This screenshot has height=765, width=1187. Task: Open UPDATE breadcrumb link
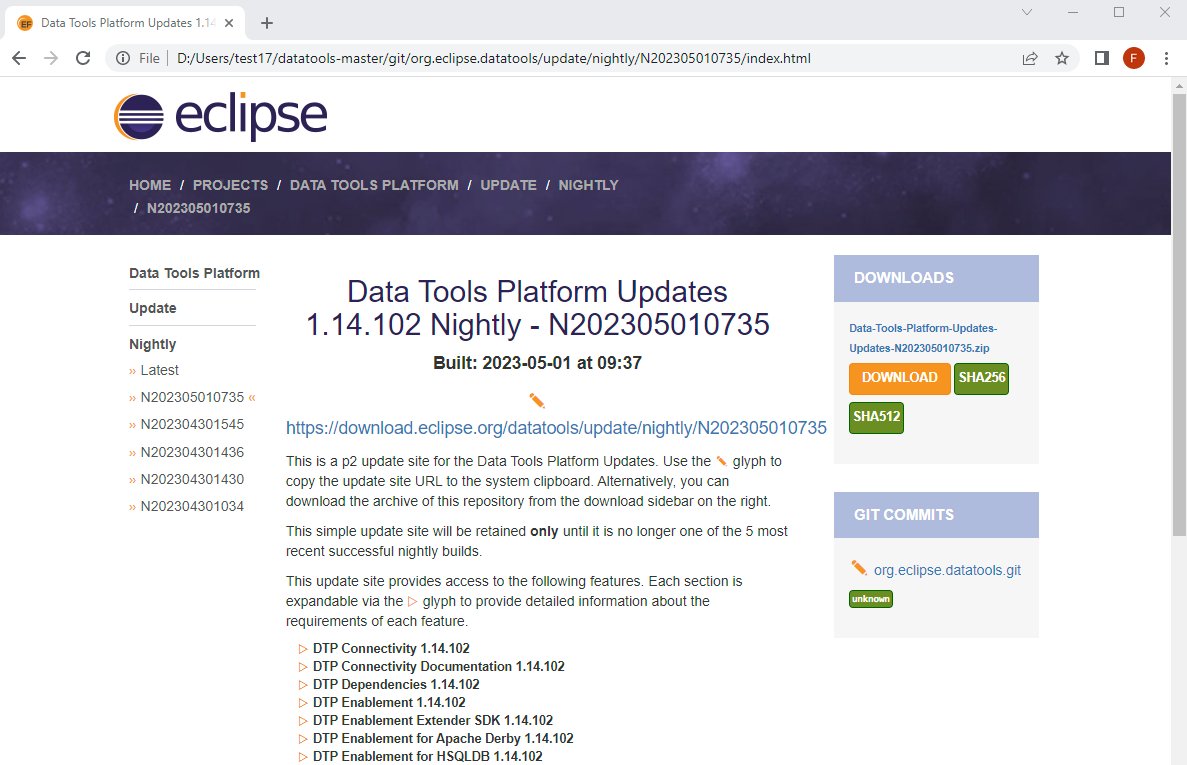point(508,185)
